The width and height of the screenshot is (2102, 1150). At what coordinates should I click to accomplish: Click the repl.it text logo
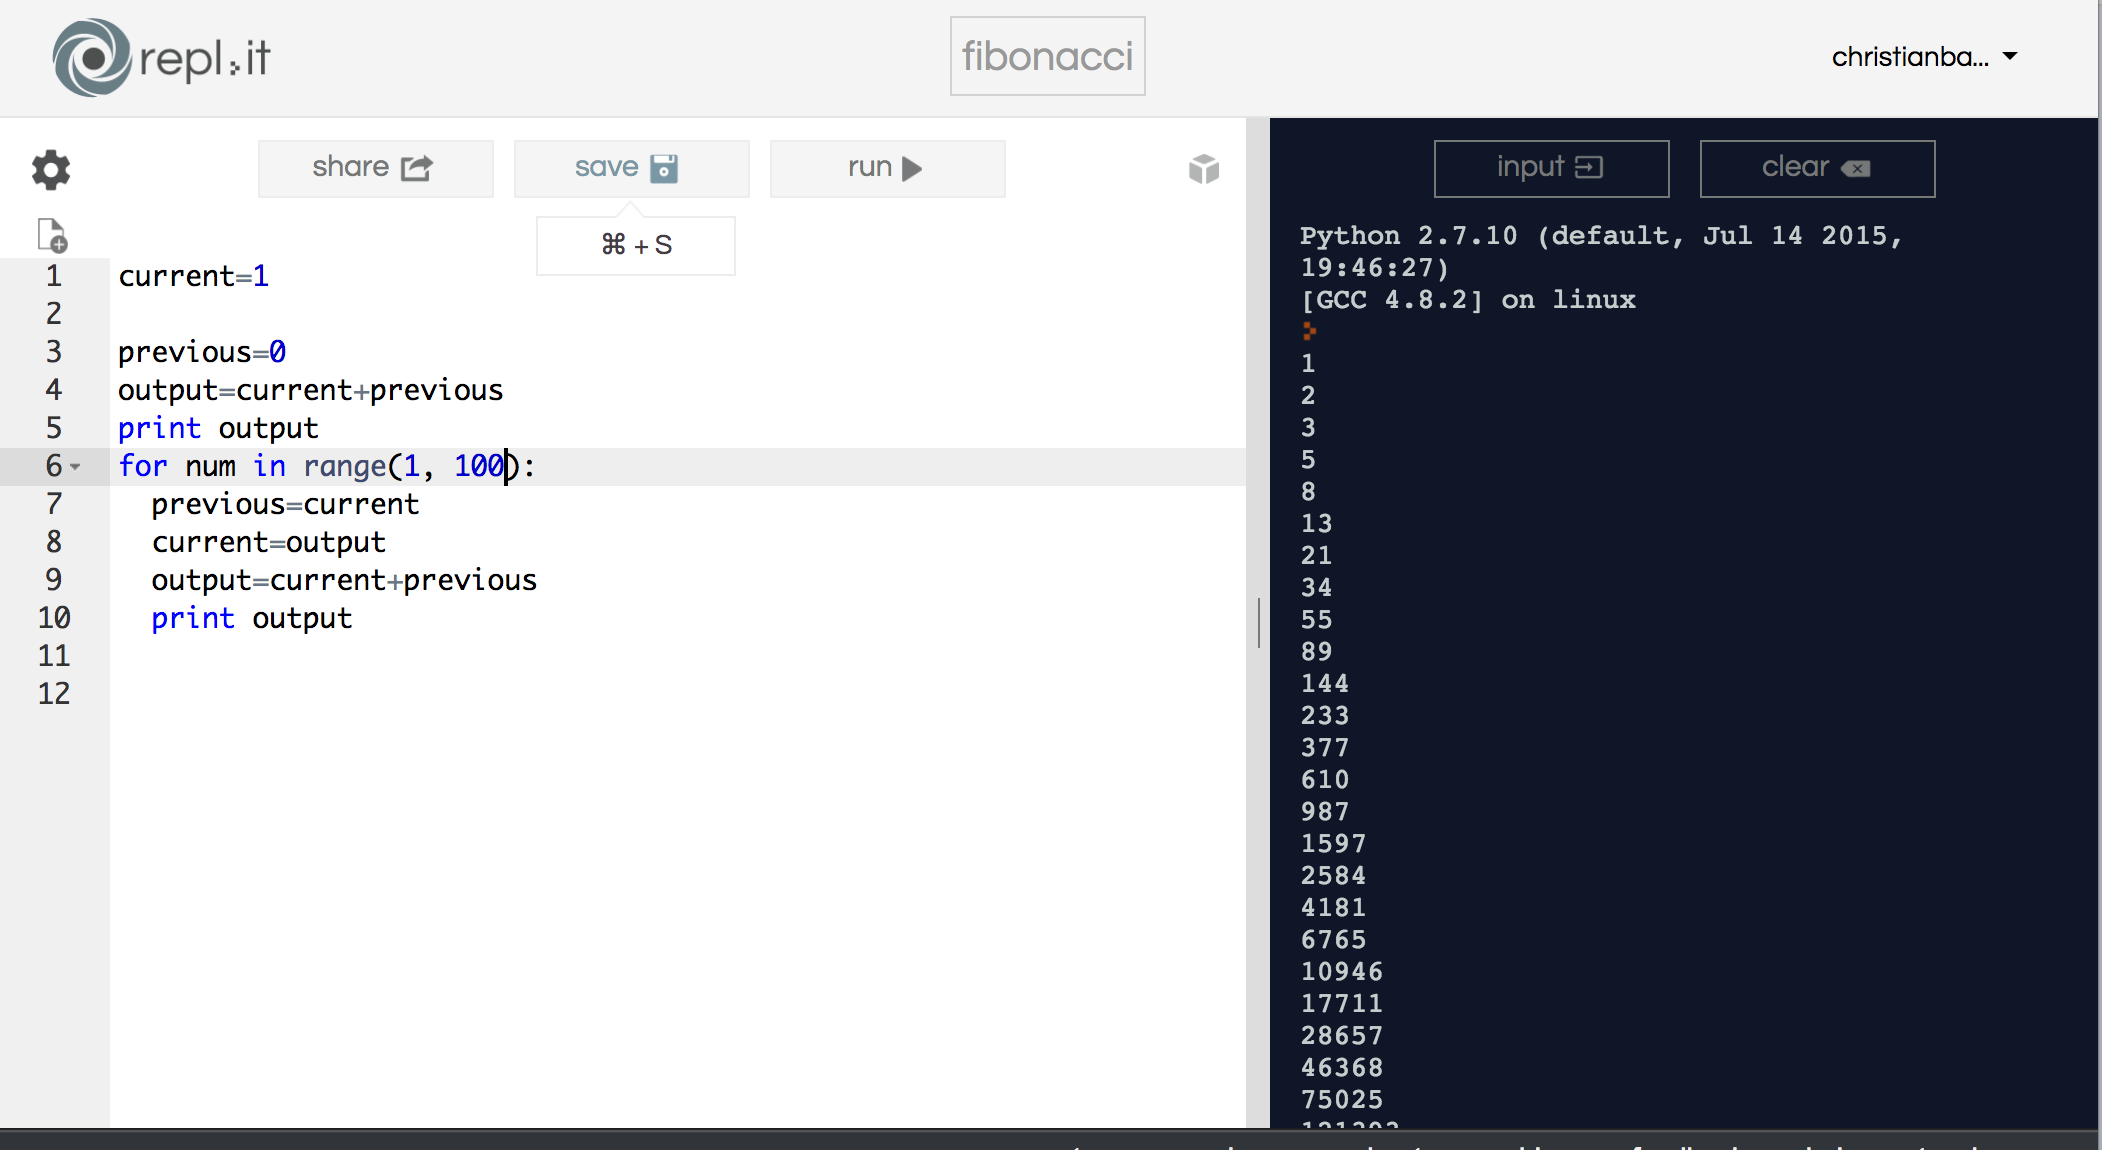click(205, 59)
